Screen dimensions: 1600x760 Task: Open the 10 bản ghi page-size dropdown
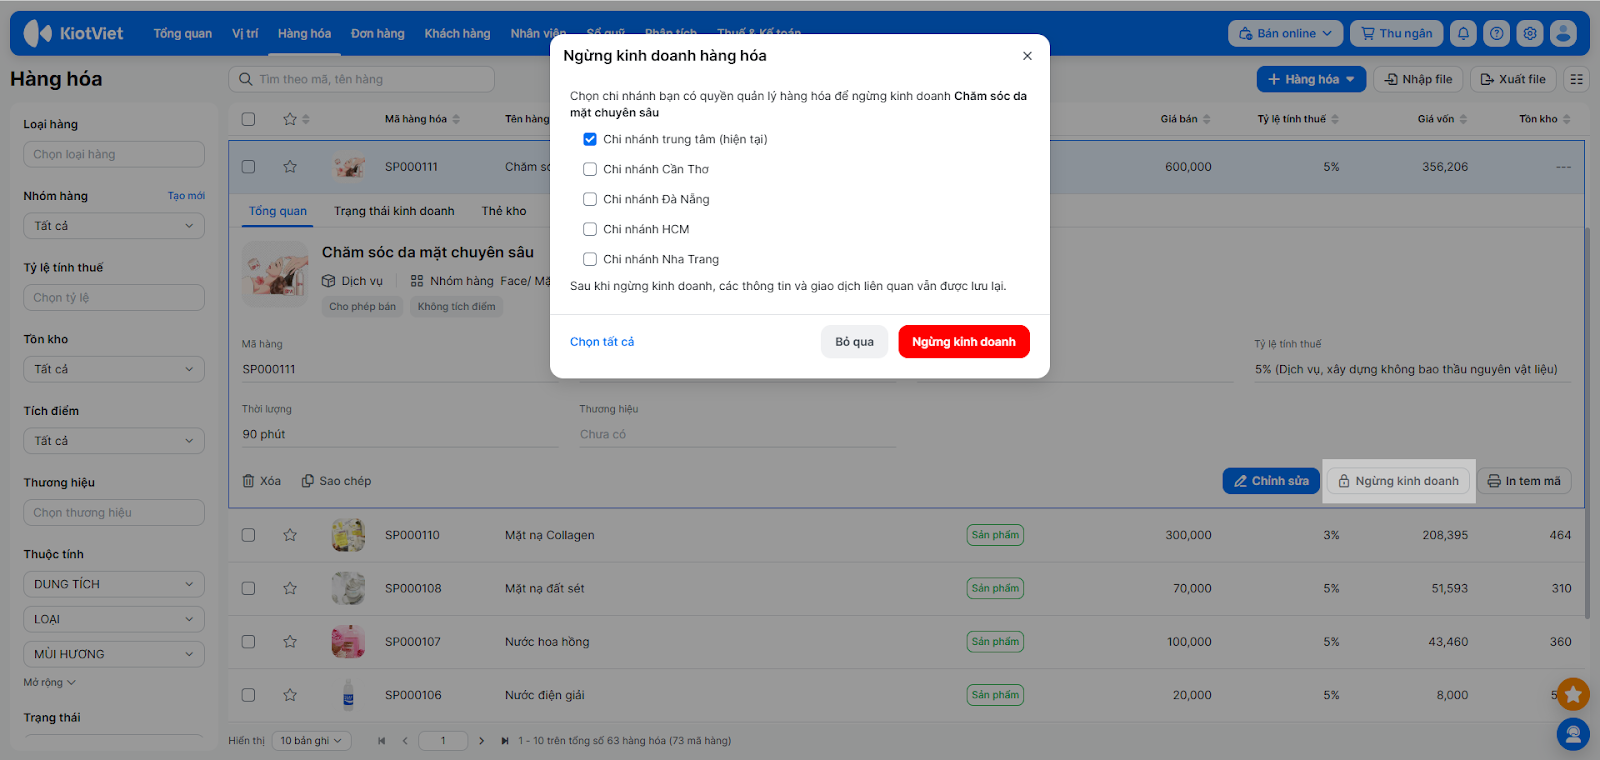pos(310,741)
